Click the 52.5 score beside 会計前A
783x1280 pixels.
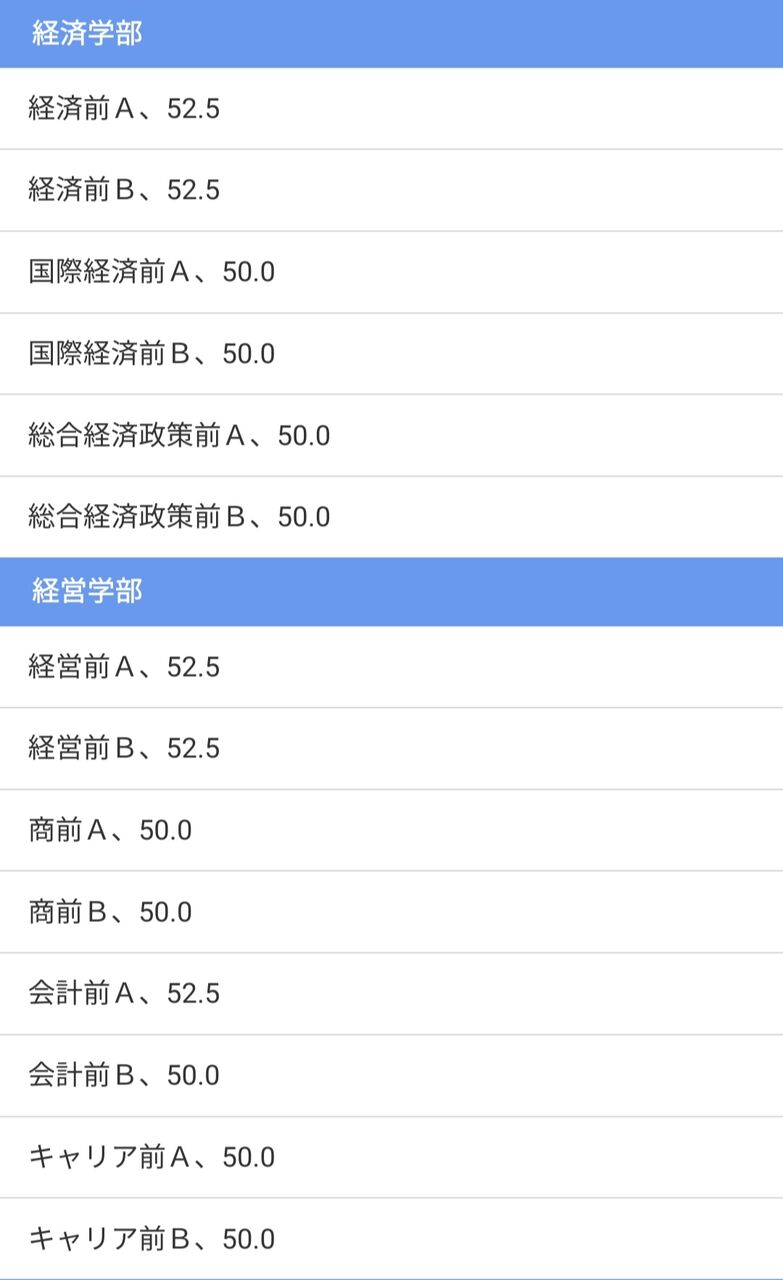pos(193,994)
